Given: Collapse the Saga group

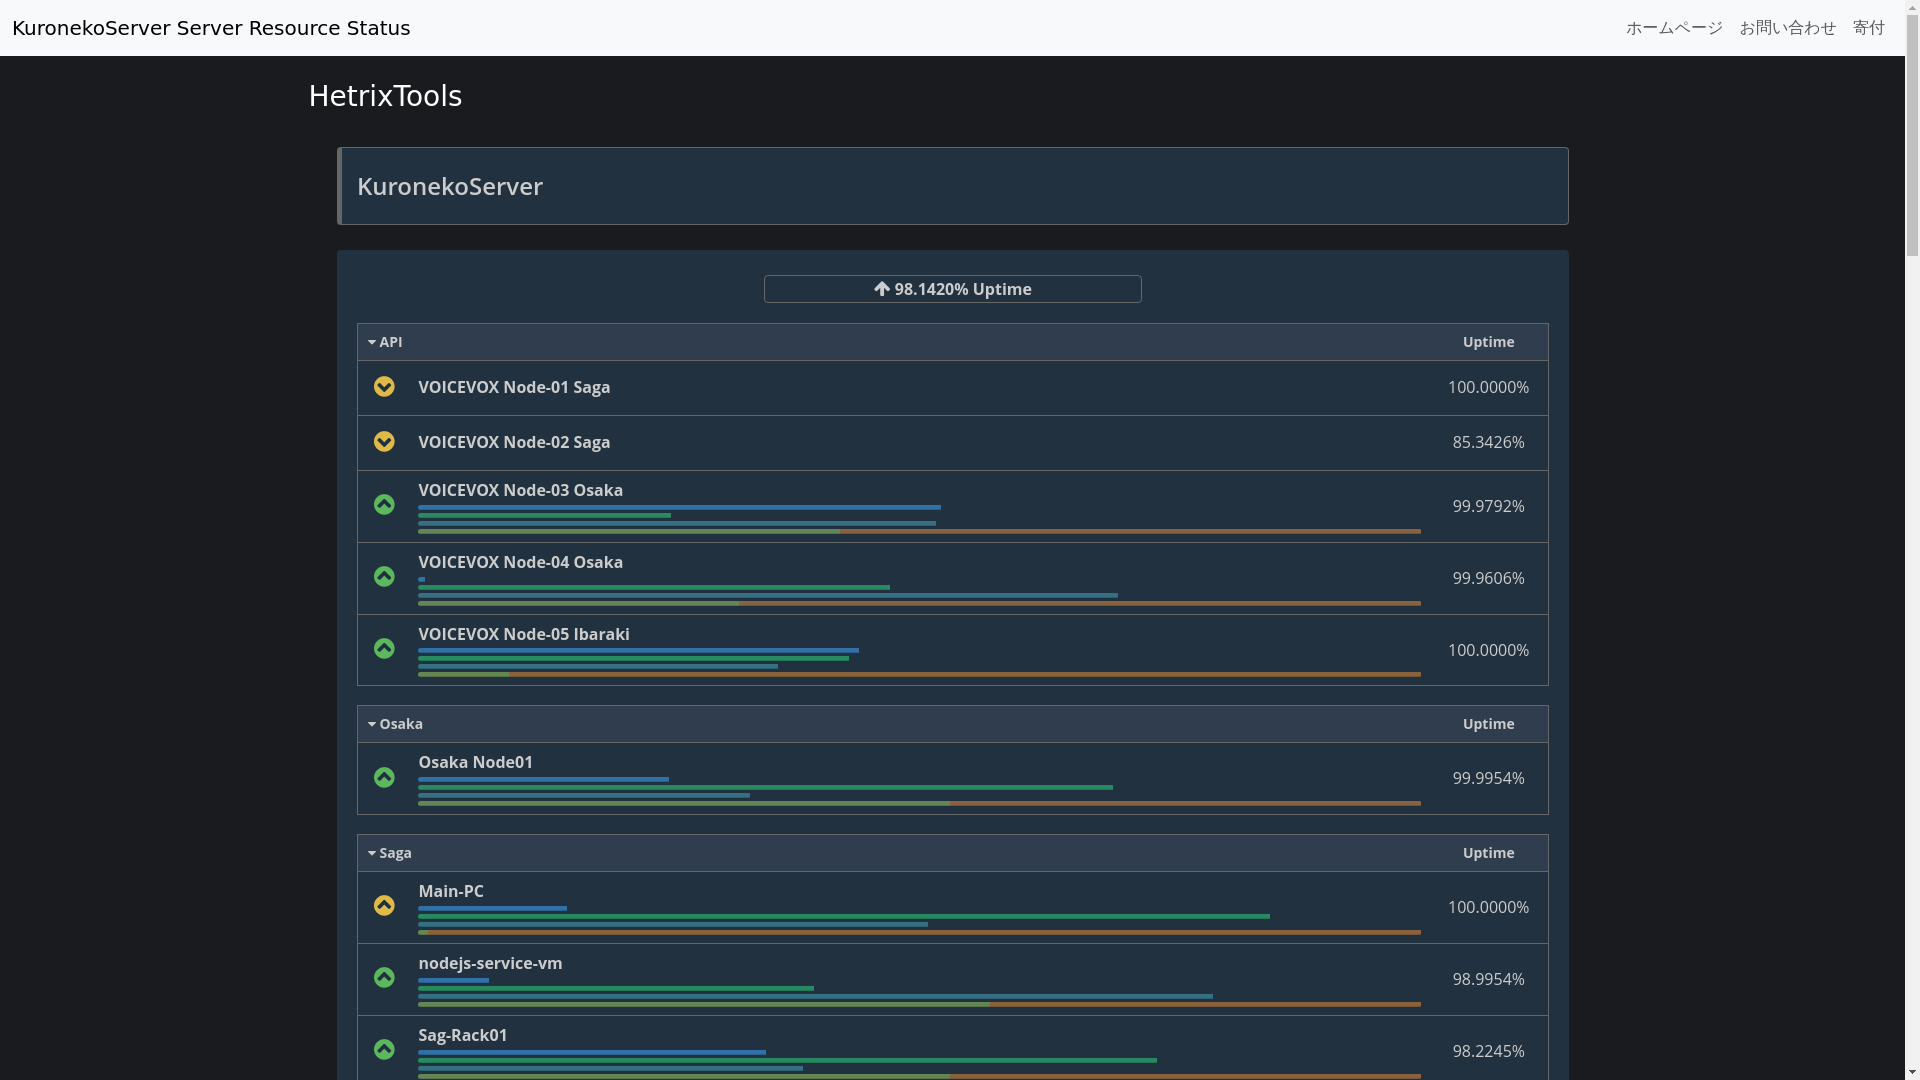Looking at the screenshot, I should point(390,853).
